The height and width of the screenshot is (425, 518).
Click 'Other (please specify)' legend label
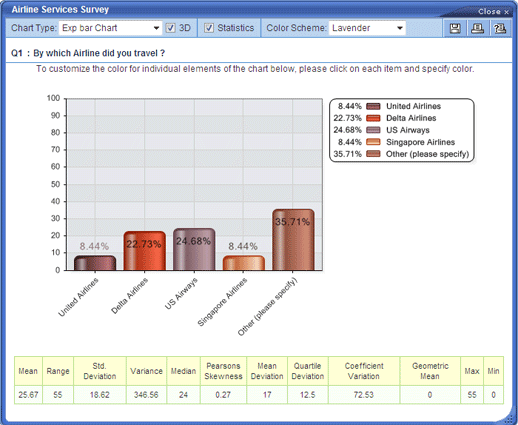(x=427, y=154)
